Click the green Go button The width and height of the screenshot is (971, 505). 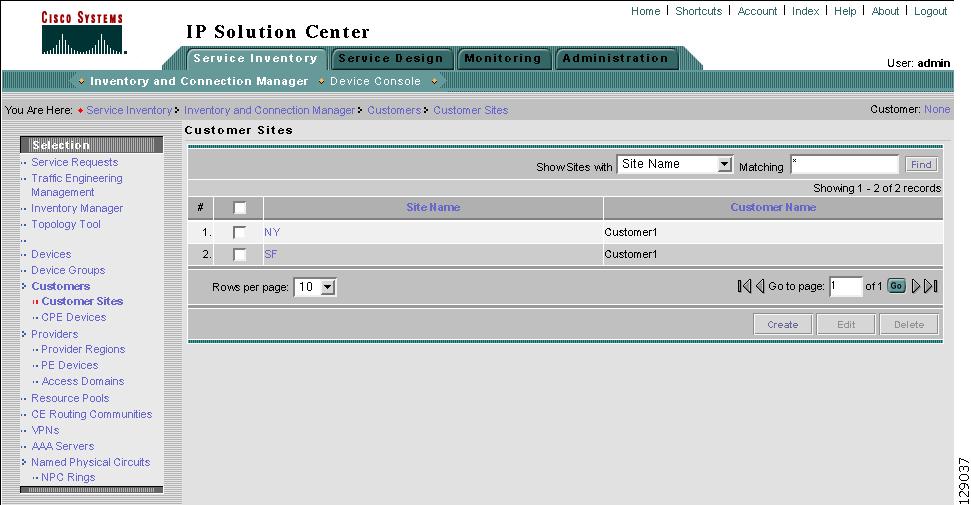tap(896, 286)
